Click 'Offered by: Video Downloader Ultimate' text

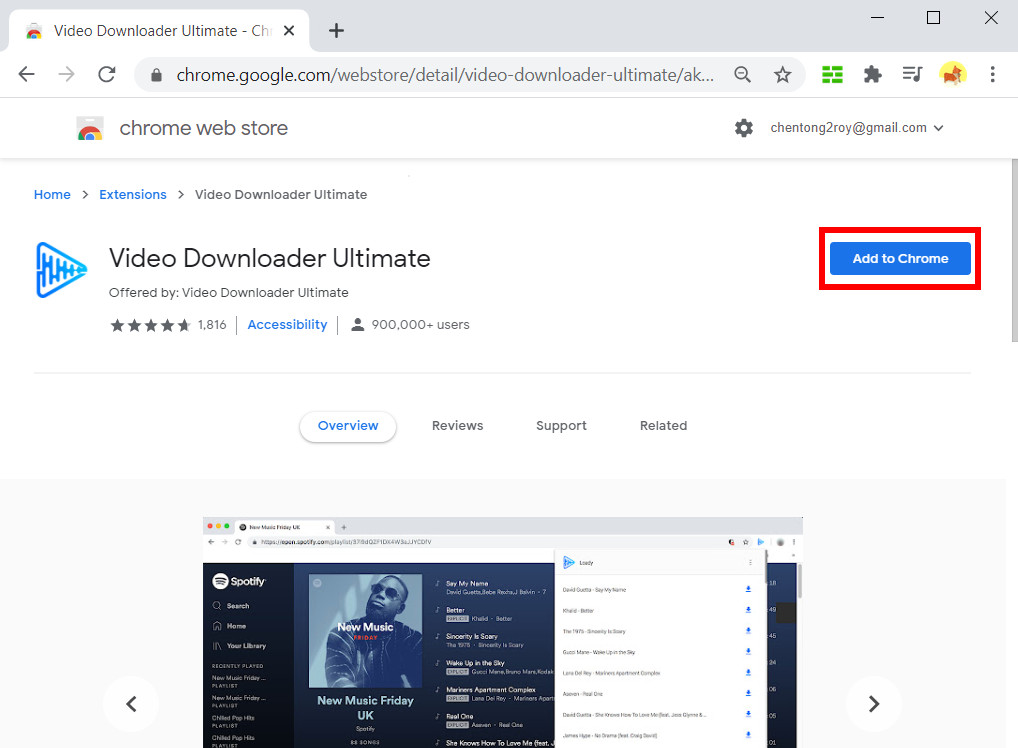click(229, 293)
